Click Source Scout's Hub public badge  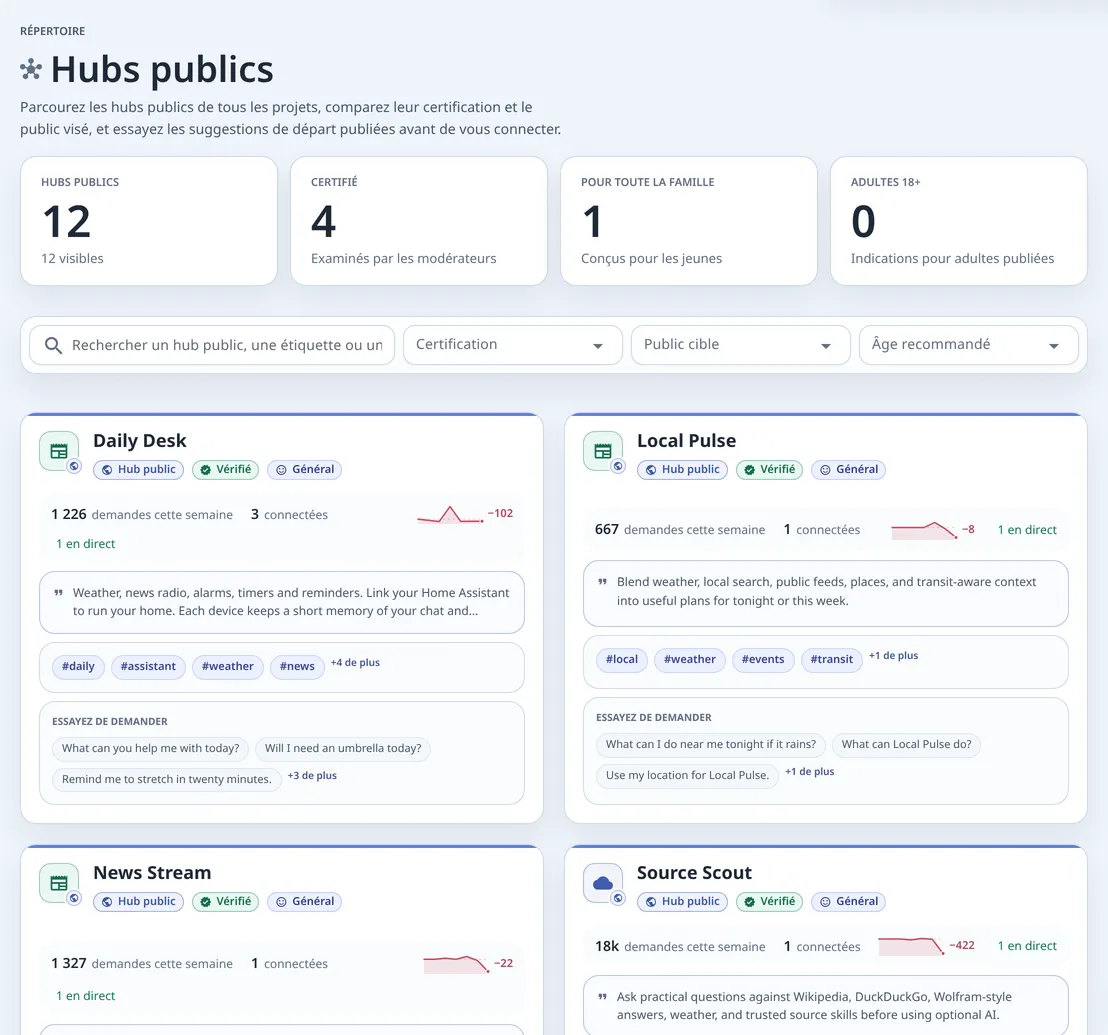[683, 902]
